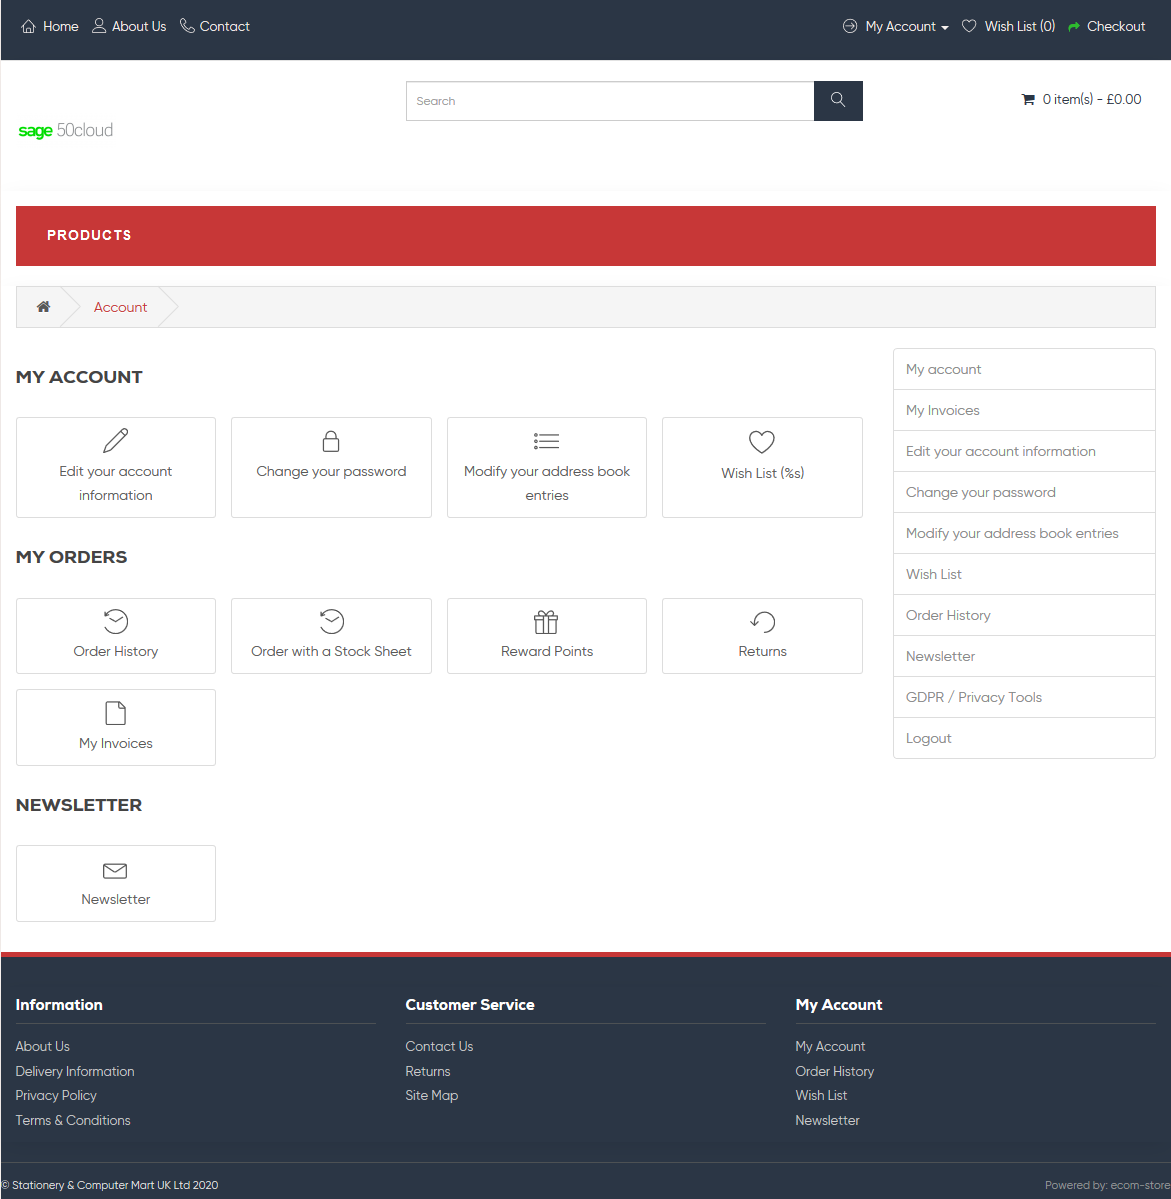1171x1199 pixels.
Task: Open the PRODUCTS menu bar
Action: point(89,235)
